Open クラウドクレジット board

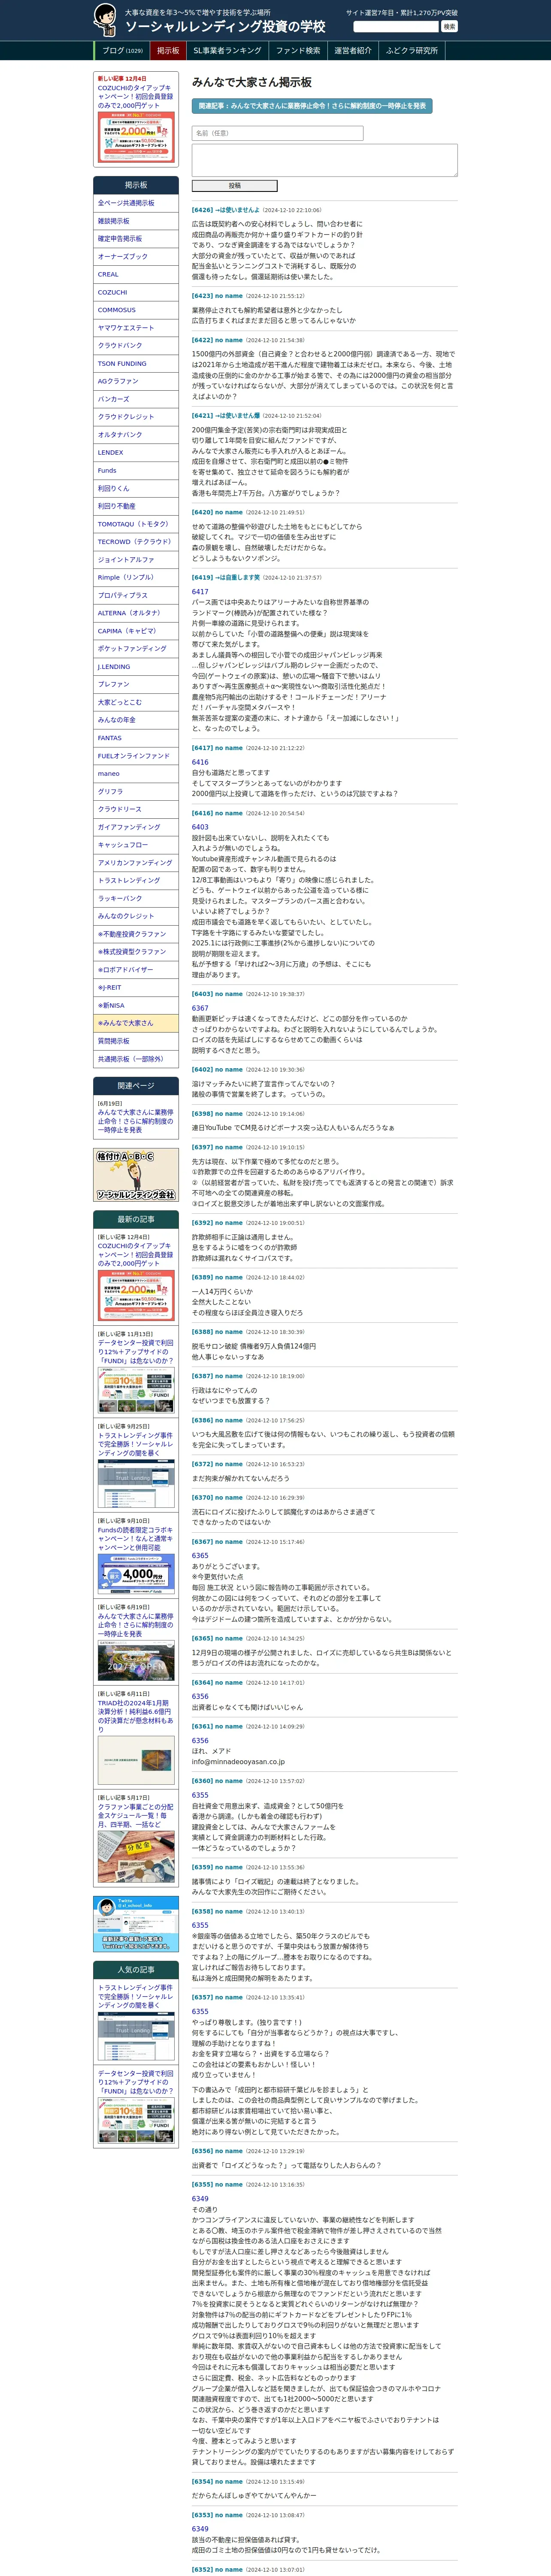click(136, 417)
